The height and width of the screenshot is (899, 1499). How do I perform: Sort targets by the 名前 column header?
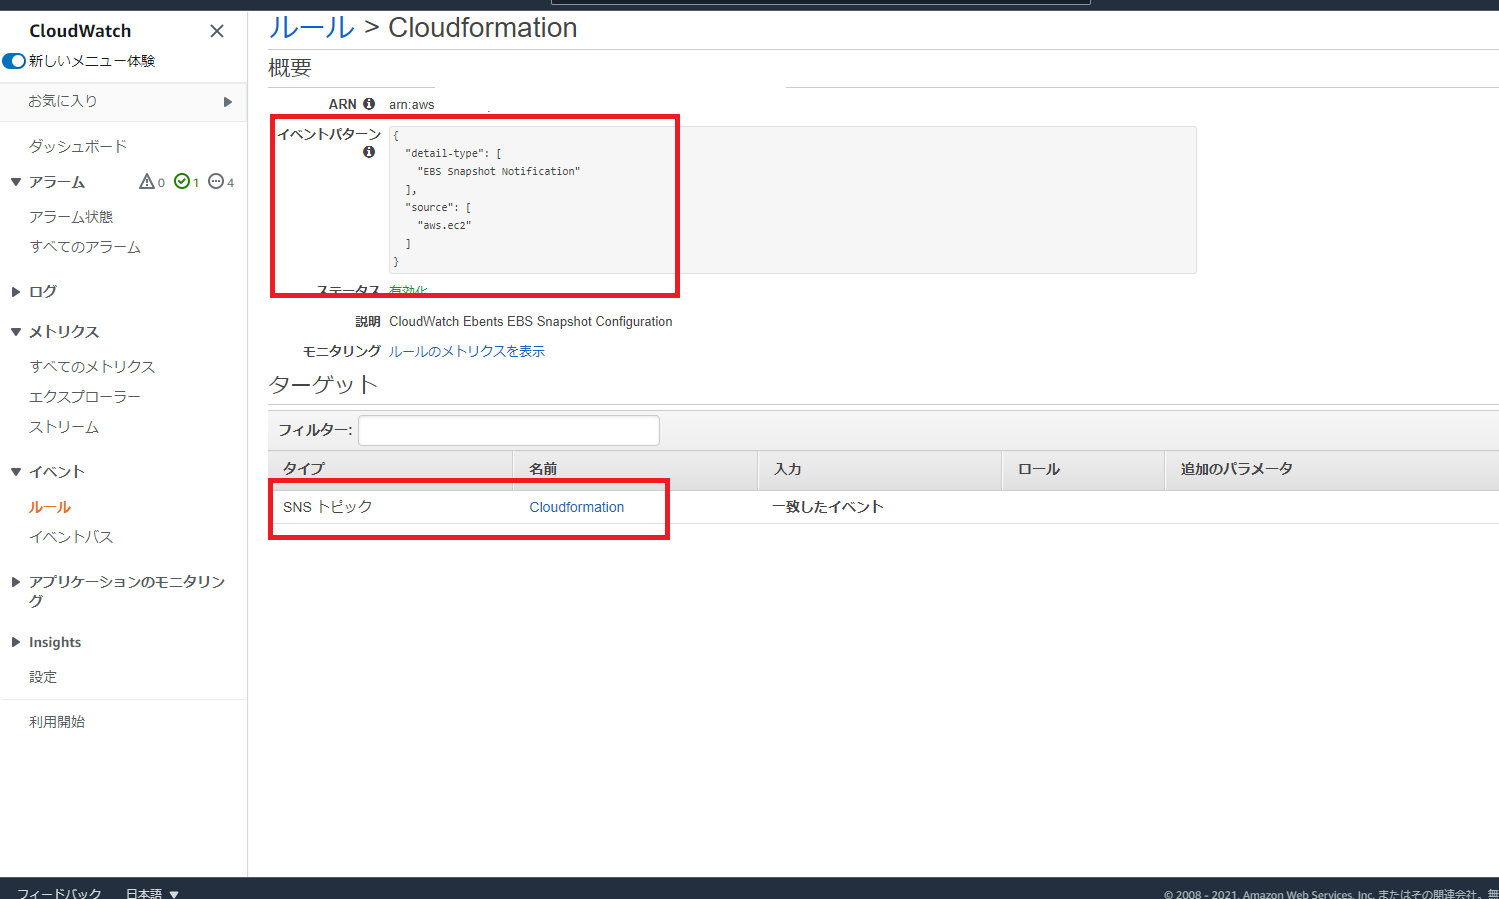tap(636, 469)
